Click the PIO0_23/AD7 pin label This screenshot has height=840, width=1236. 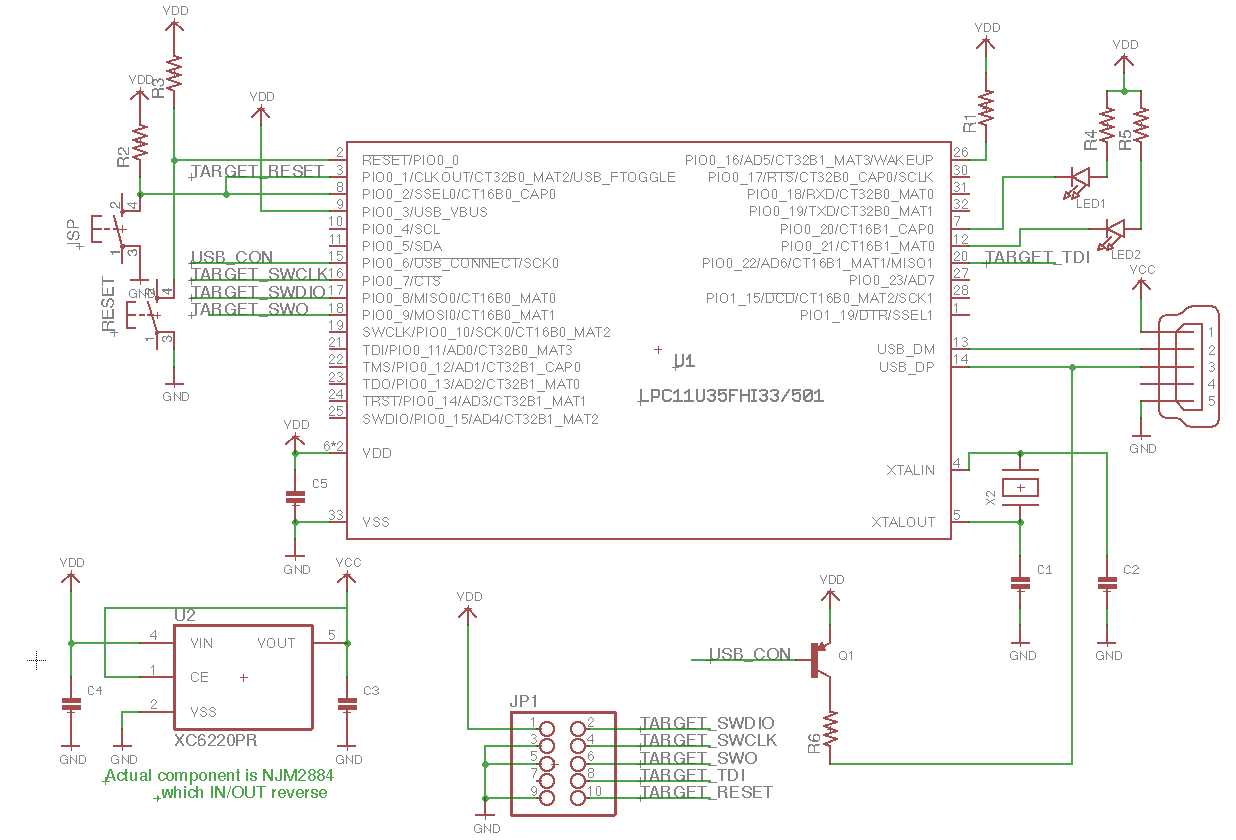891,280
